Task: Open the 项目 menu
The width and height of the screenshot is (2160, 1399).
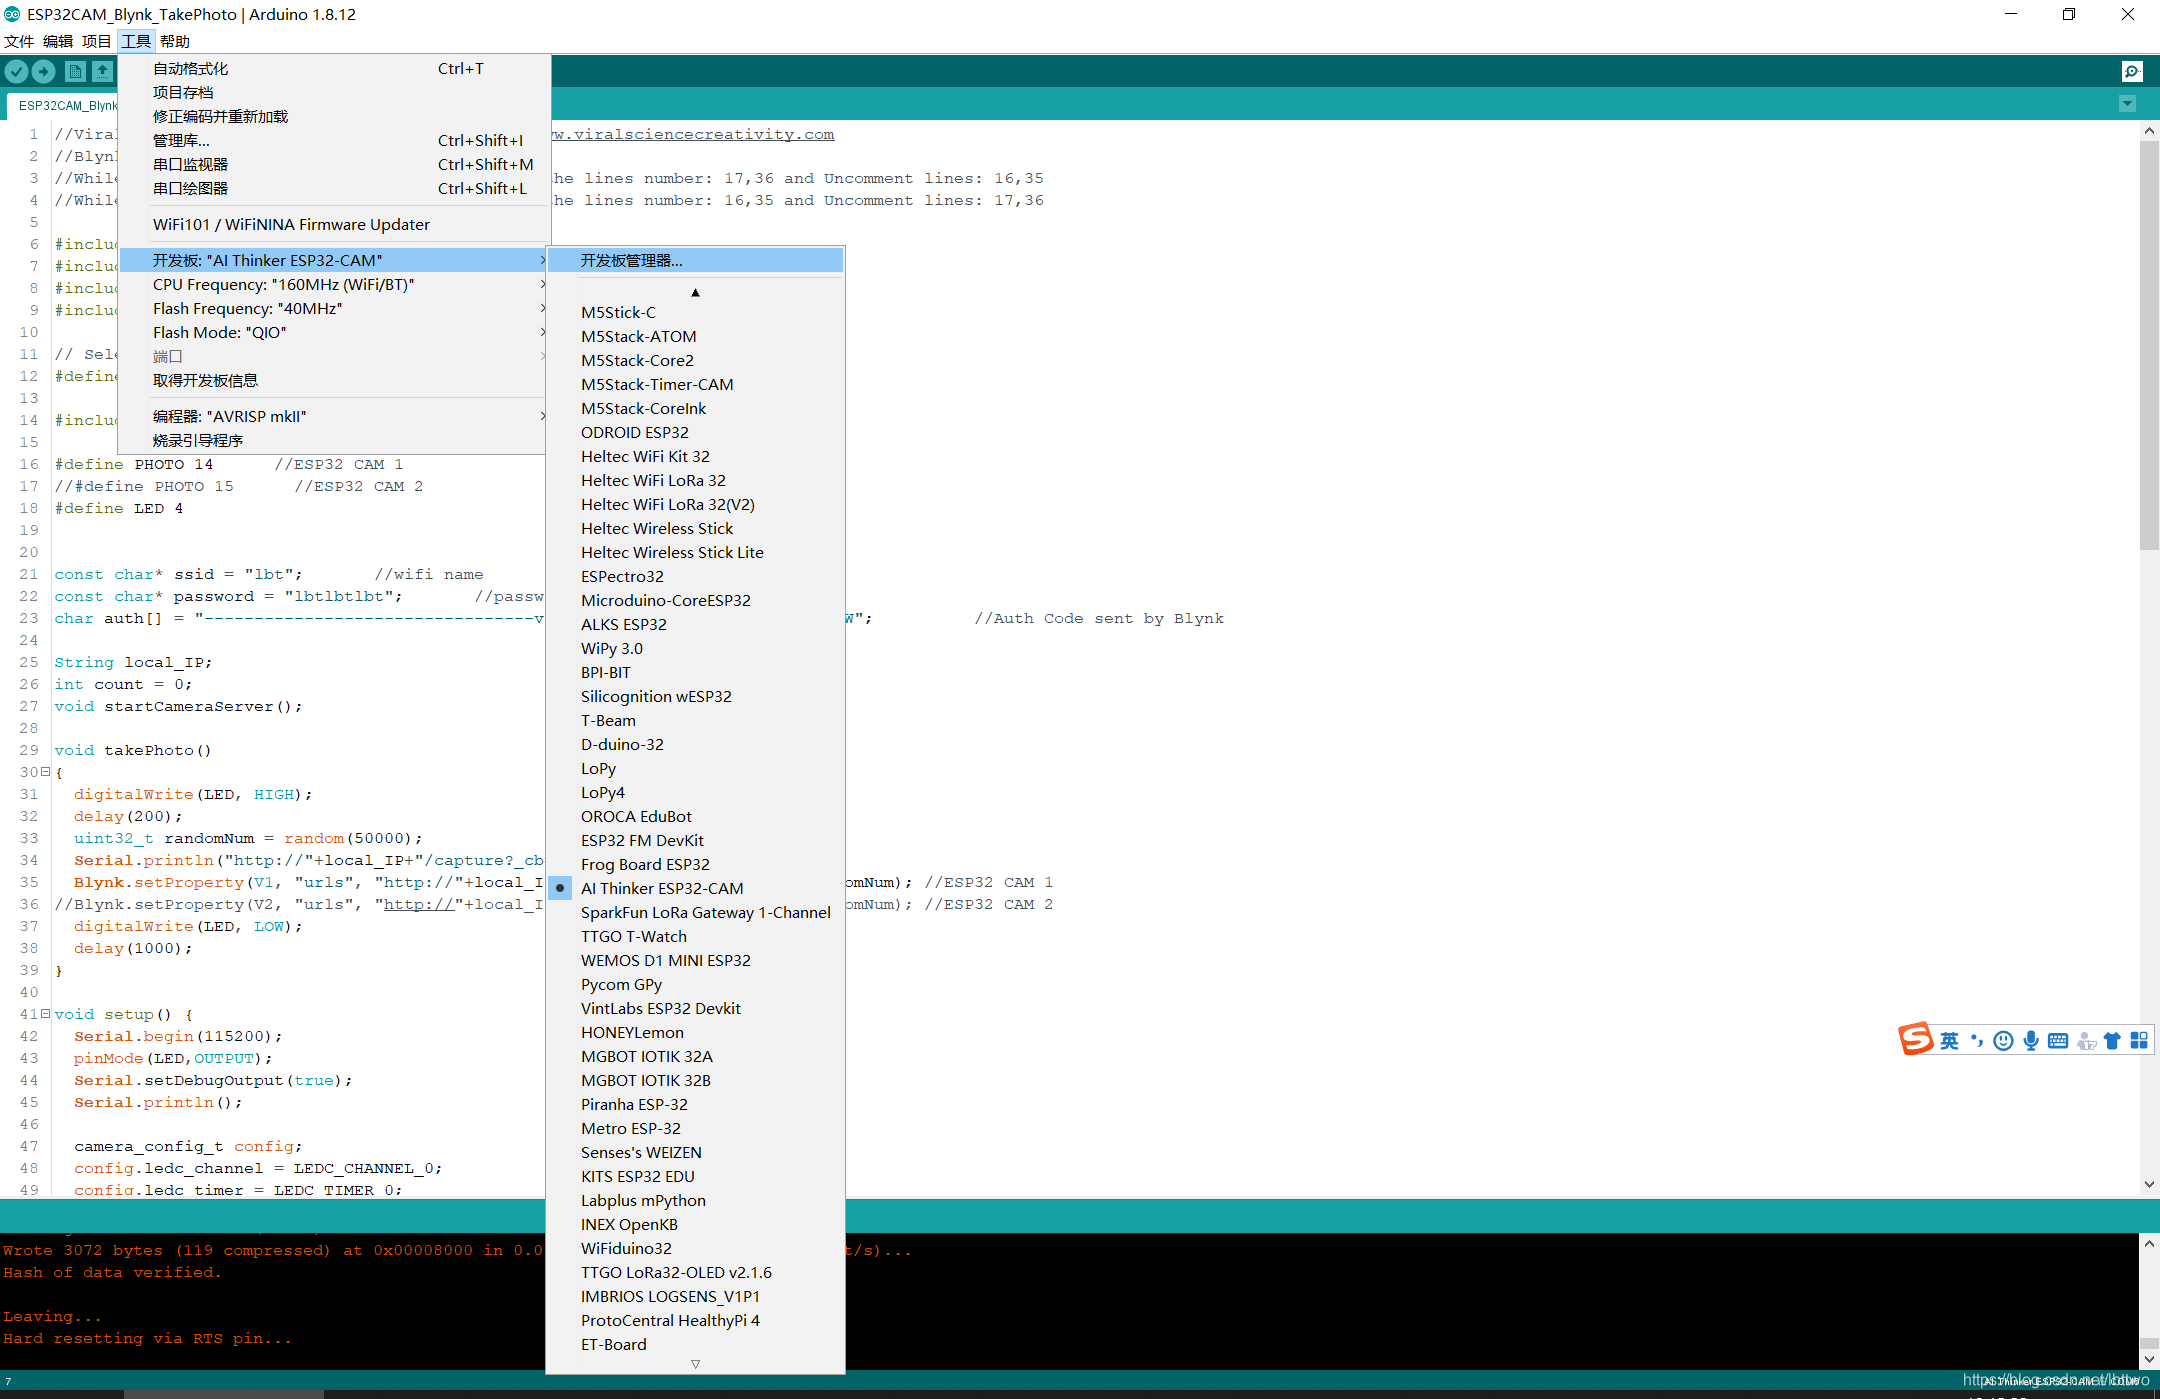Action: point(97,41)
